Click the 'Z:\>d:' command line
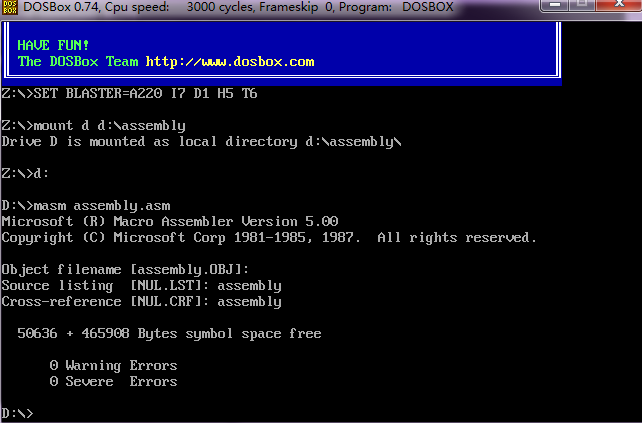Image resolution: width=642 pixels, height=423 pixels. coord(25,174)
